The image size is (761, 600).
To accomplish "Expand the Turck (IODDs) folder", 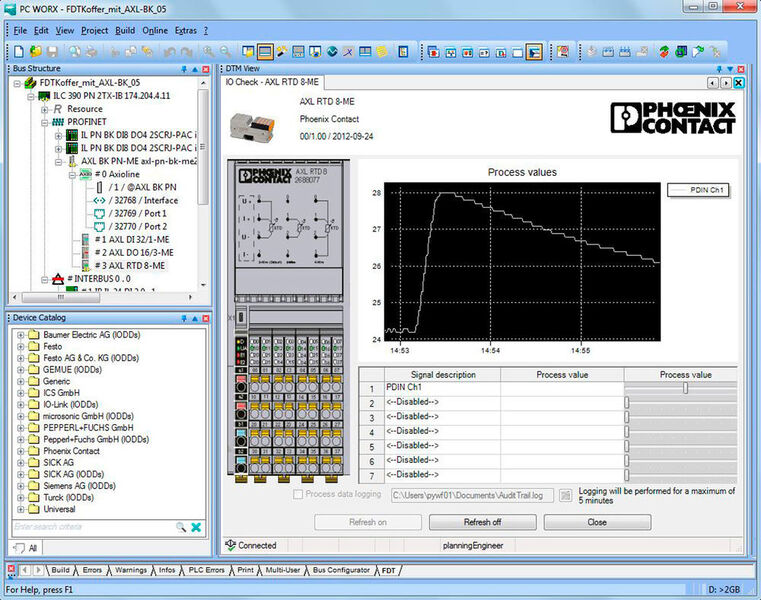I will 20,498.
